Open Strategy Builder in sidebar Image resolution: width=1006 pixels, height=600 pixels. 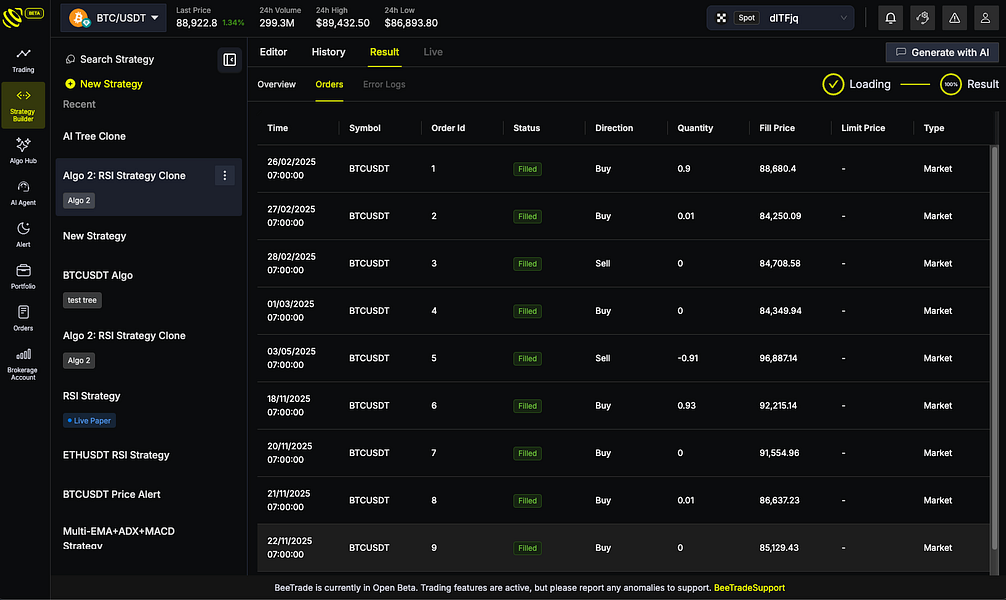[23, 105]
